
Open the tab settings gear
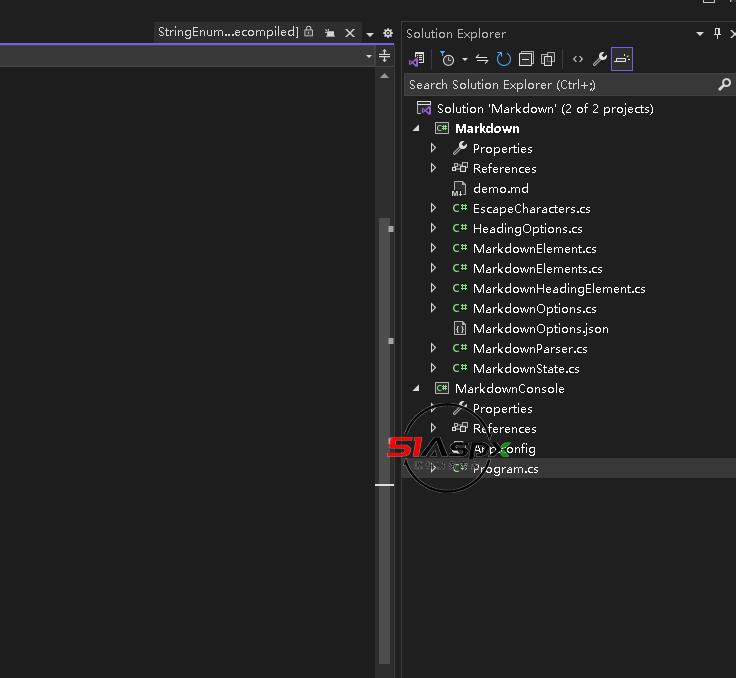(388, 33)
